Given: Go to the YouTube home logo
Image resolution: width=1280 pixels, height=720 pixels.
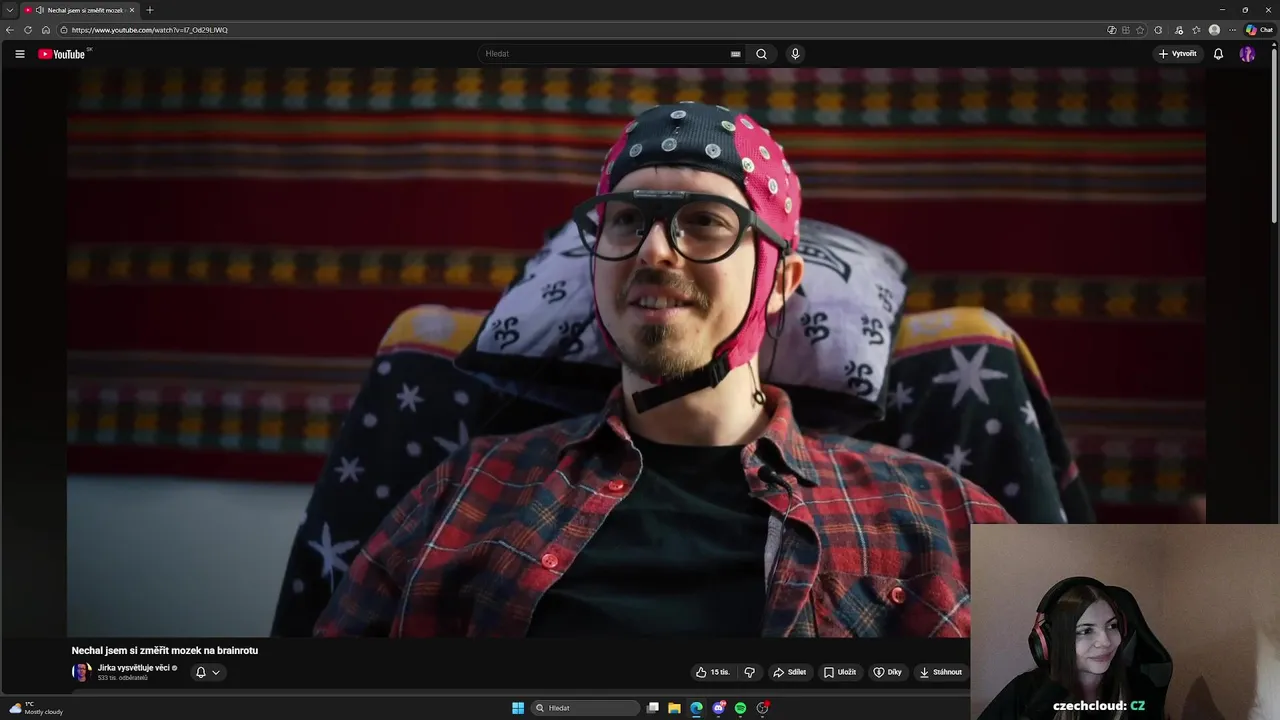Looking at the screenshot, I should pos(62,54).
